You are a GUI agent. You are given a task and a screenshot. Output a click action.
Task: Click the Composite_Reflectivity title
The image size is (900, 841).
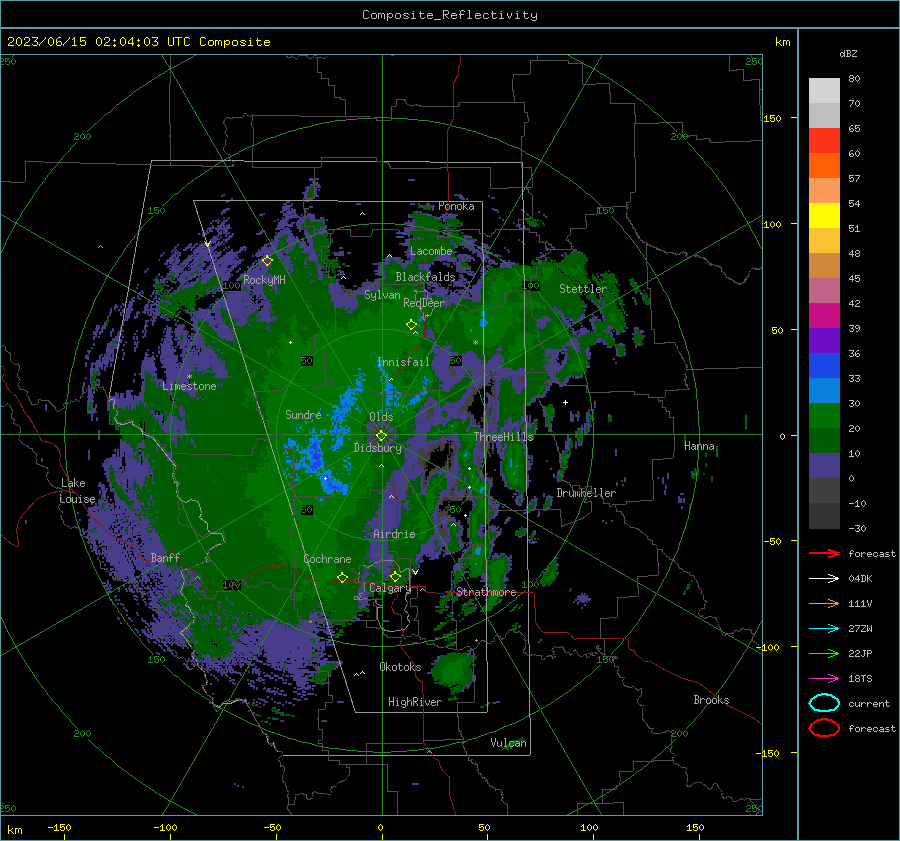point(450,15)
